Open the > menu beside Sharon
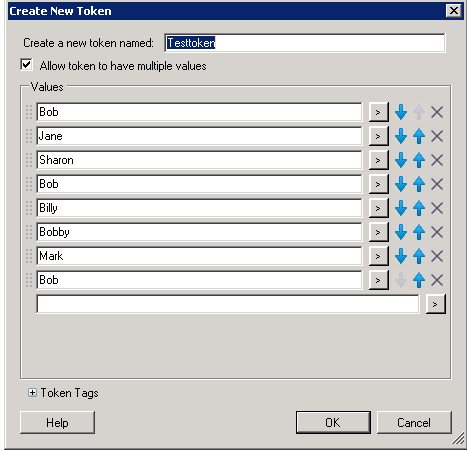Screen dimensions: 467x451 point(378,160)
